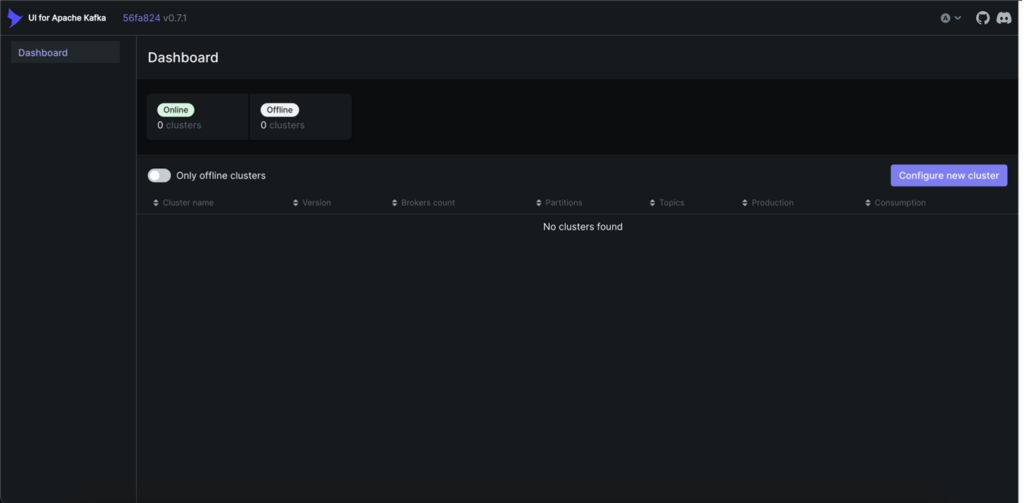Click sort arrows beside Brokers count

click(x=395, y=203)
